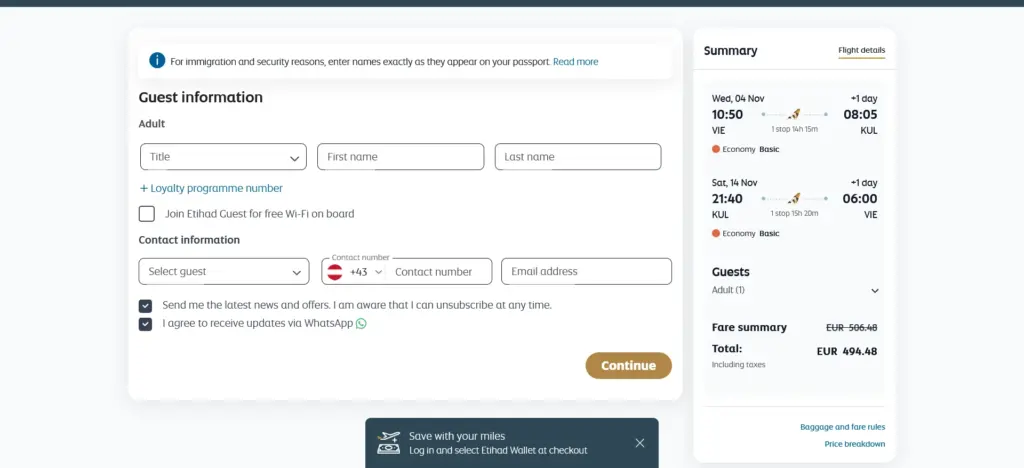The width and height of the screenshot is (1024, 468).
Task: Click the 21:40 departure time
Action: tap(728, 198)
